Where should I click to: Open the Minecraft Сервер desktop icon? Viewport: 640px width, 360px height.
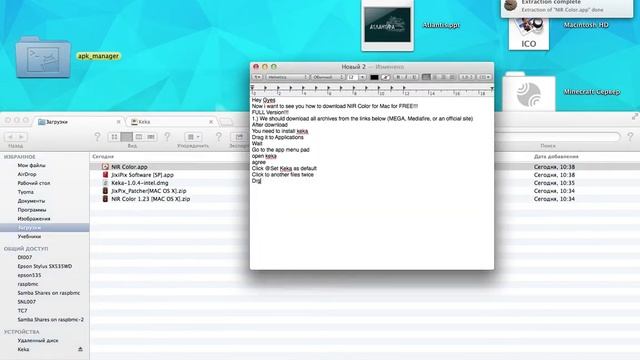coord(529,92)
